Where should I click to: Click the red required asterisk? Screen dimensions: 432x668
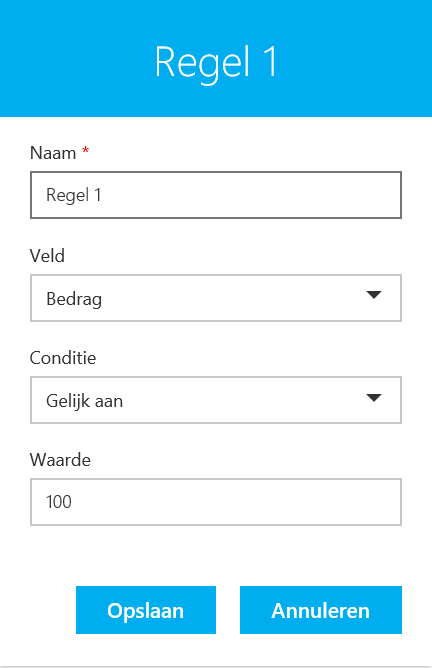[86, 150]
